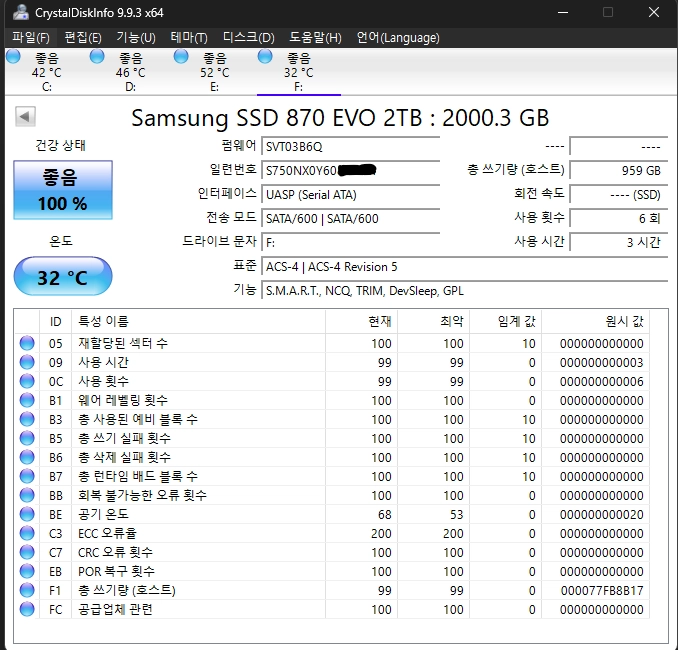Select the E: drive tab at 52 °C
The height and width of the screenshot is (650, 678).
(x=214, y=72)
